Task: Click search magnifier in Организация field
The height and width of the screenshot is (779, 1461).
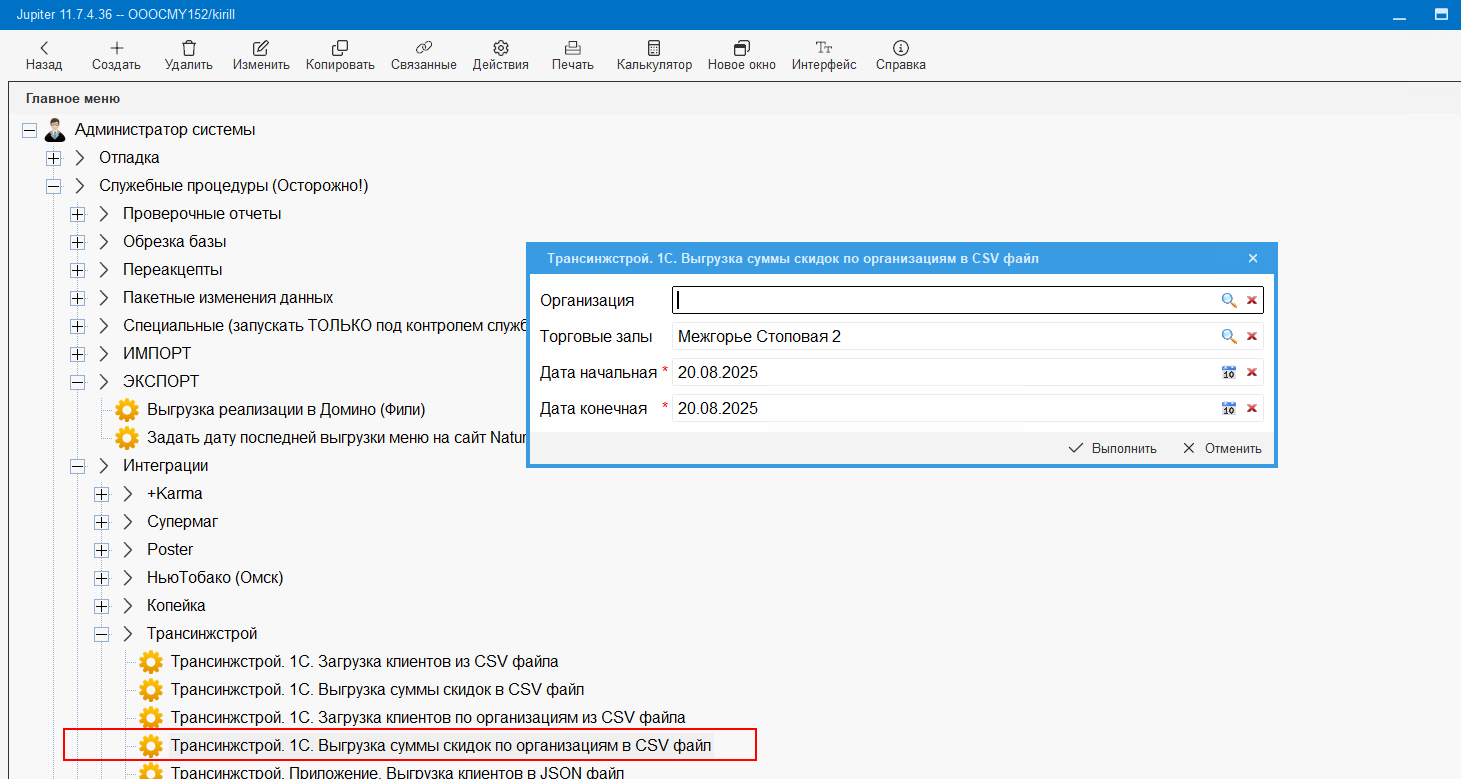Action: point(1228,300)
